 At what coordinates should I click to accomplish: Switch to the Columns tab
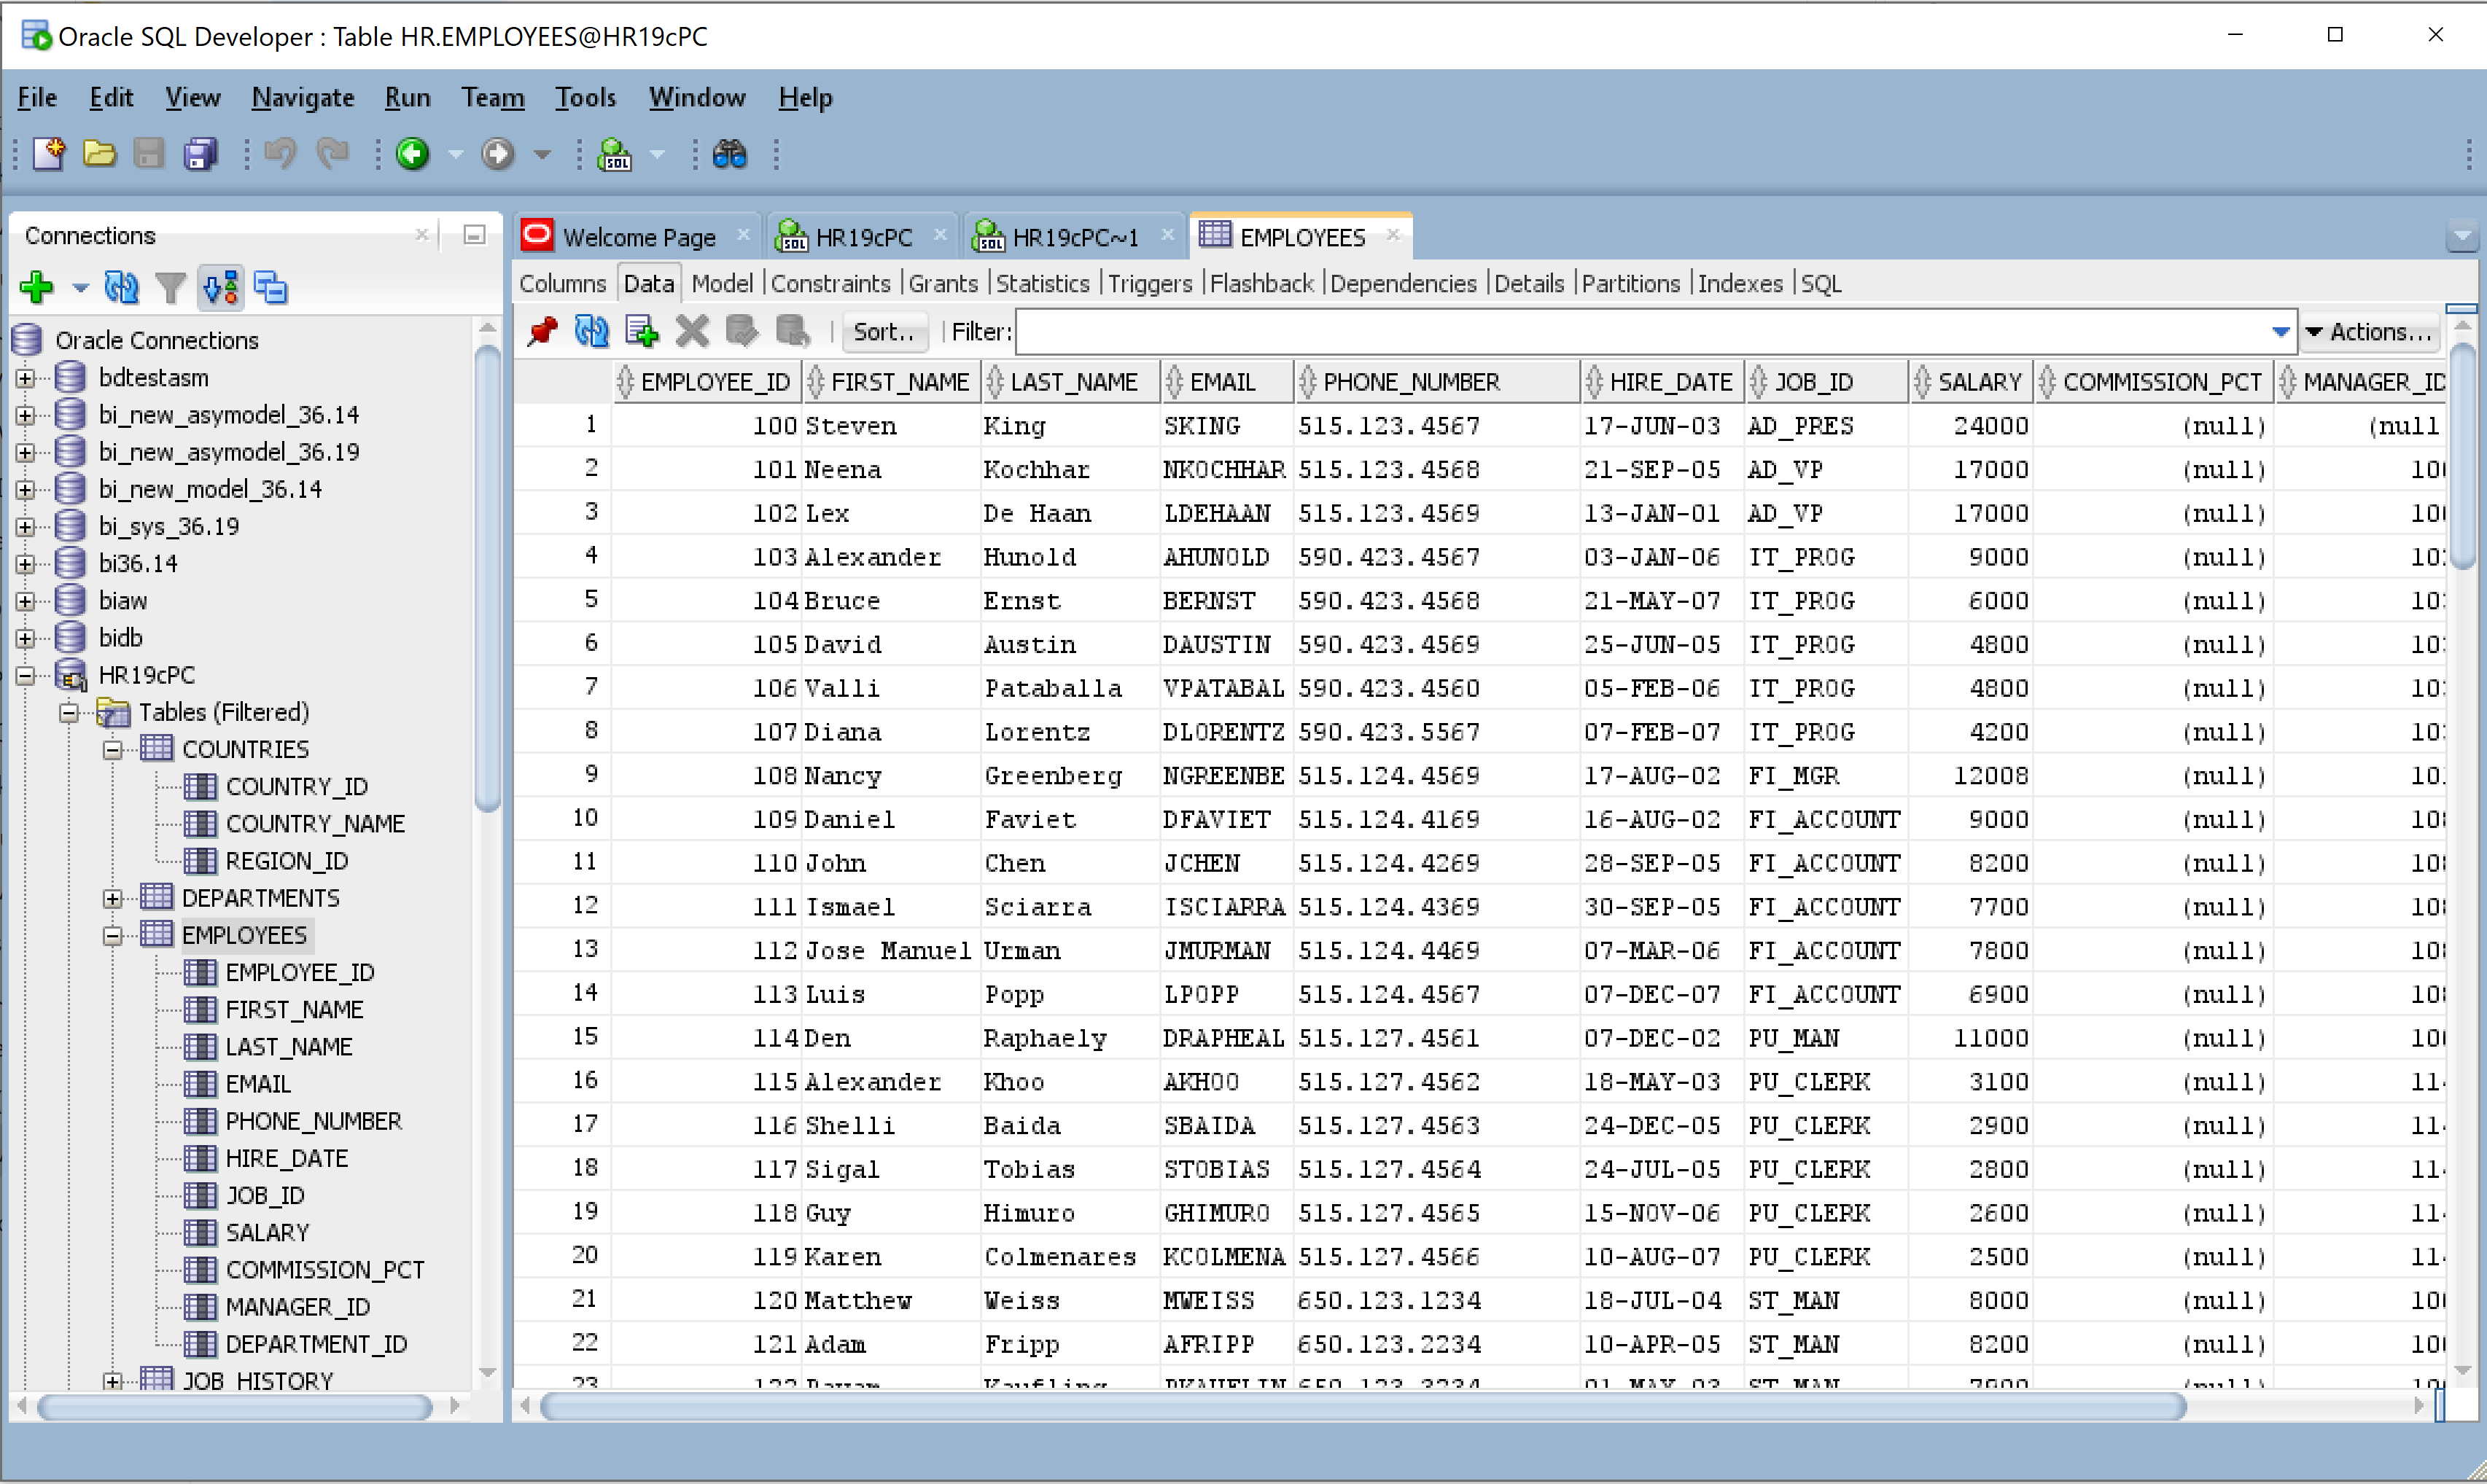point(562,284)
